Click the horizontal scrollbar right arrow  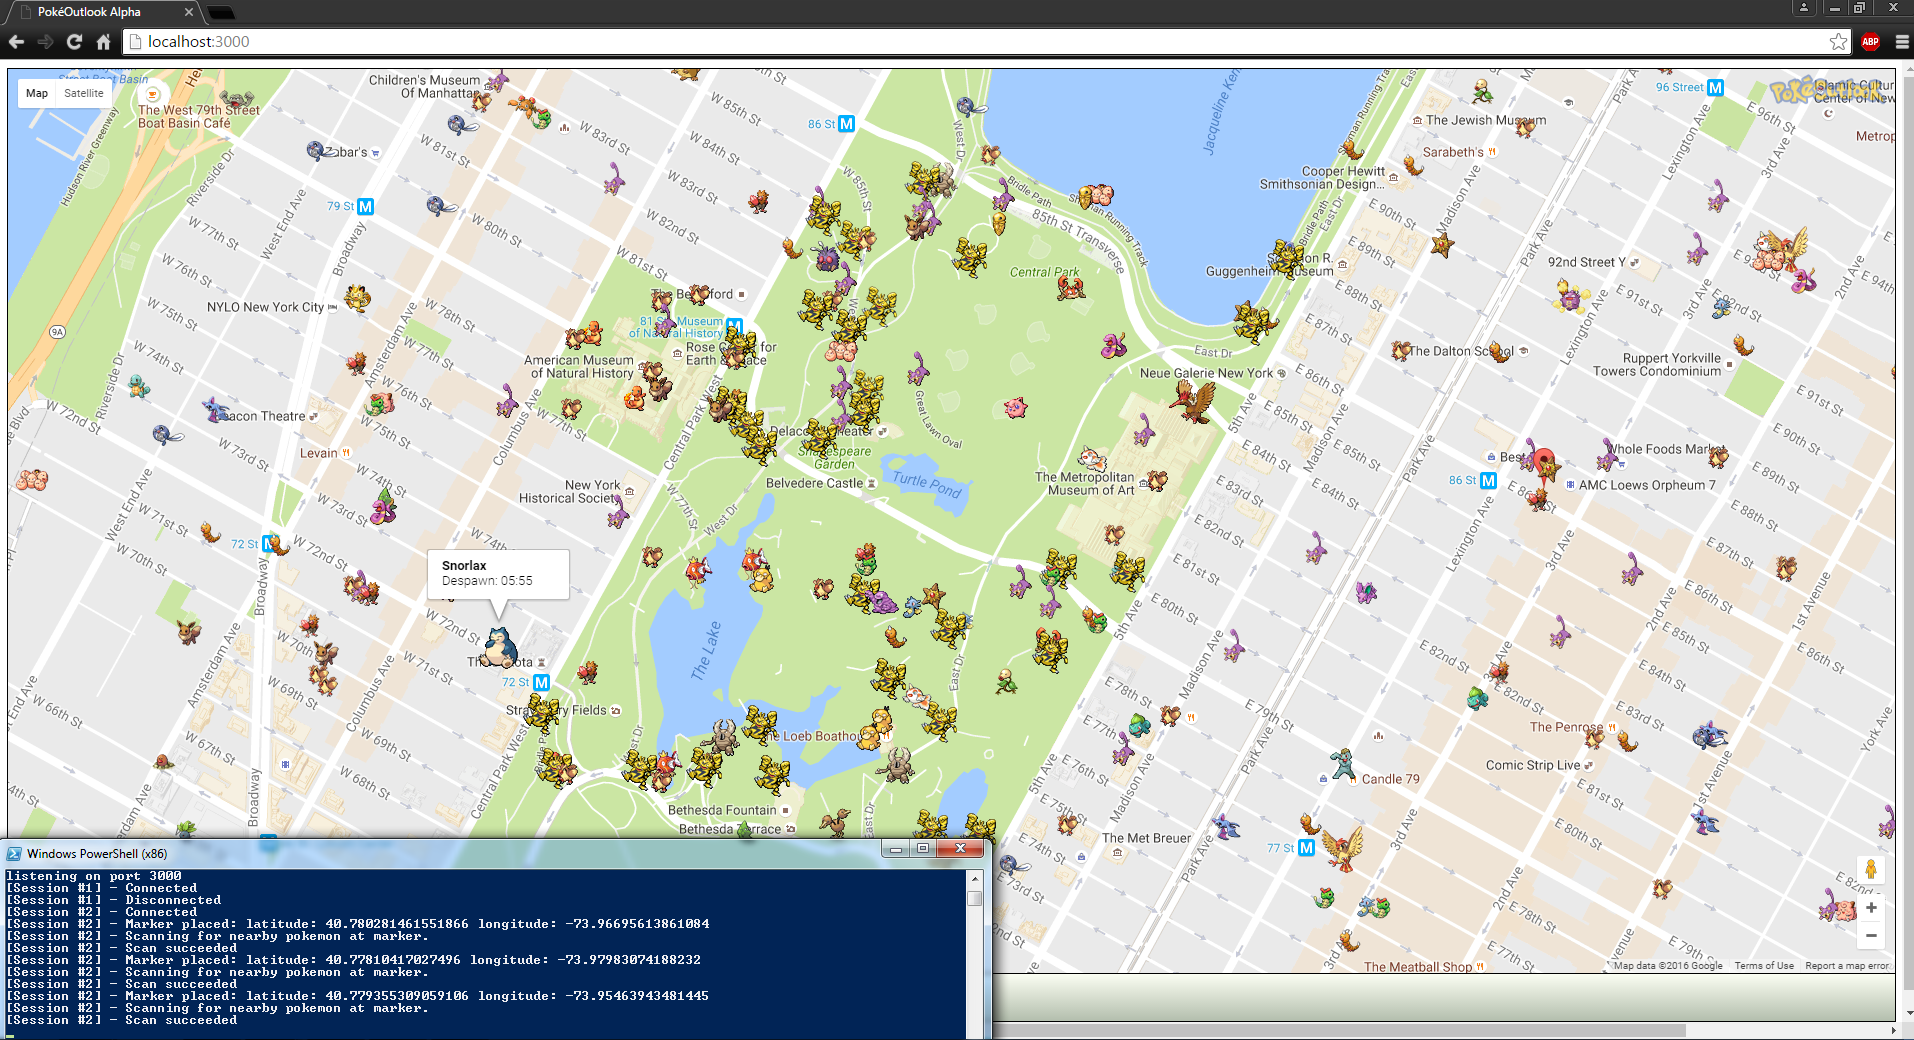[1892, 1030]
